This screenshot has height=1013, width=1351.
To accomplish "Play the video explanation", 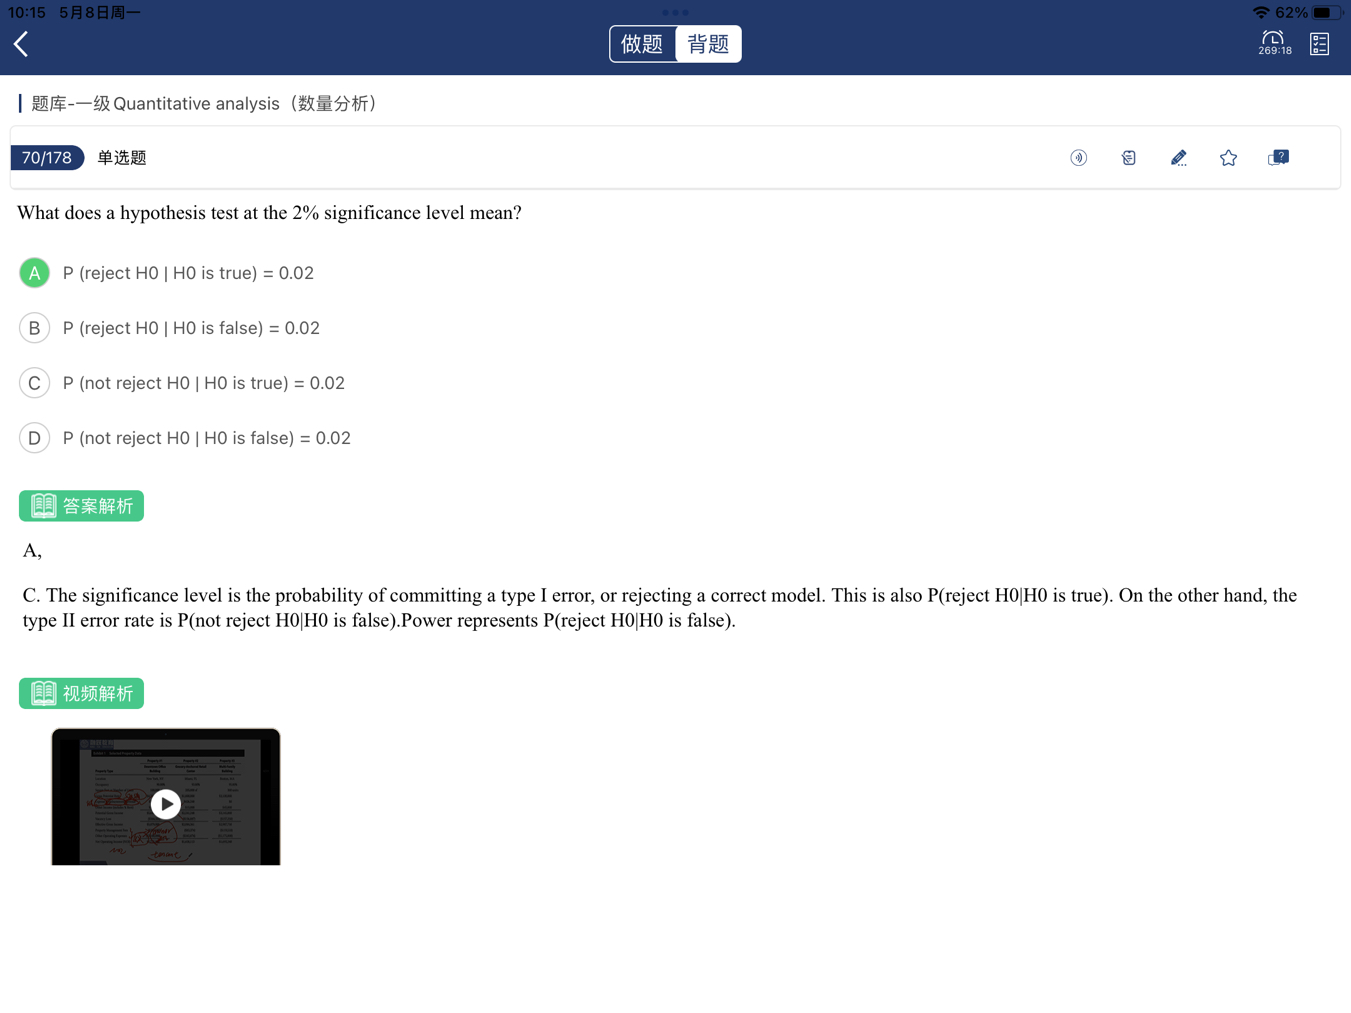I will 166,804.
